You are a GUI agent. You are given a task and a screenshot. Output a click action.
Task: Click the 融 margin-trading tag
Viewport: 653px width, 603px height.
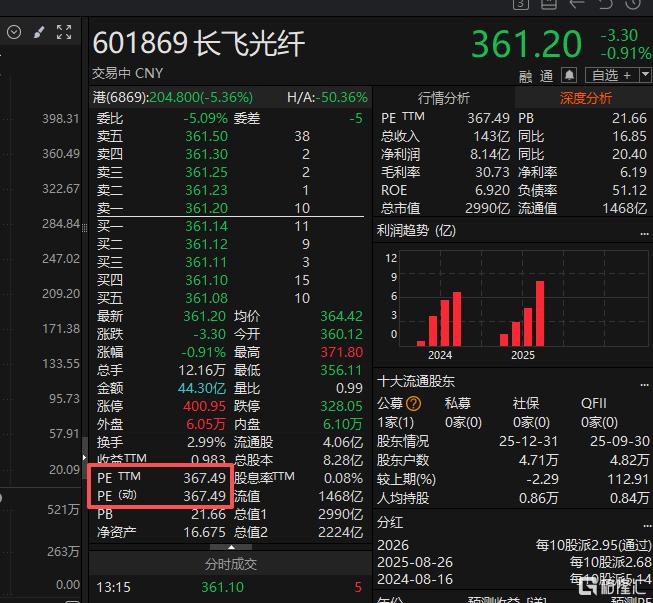click(x=526, y=76)
